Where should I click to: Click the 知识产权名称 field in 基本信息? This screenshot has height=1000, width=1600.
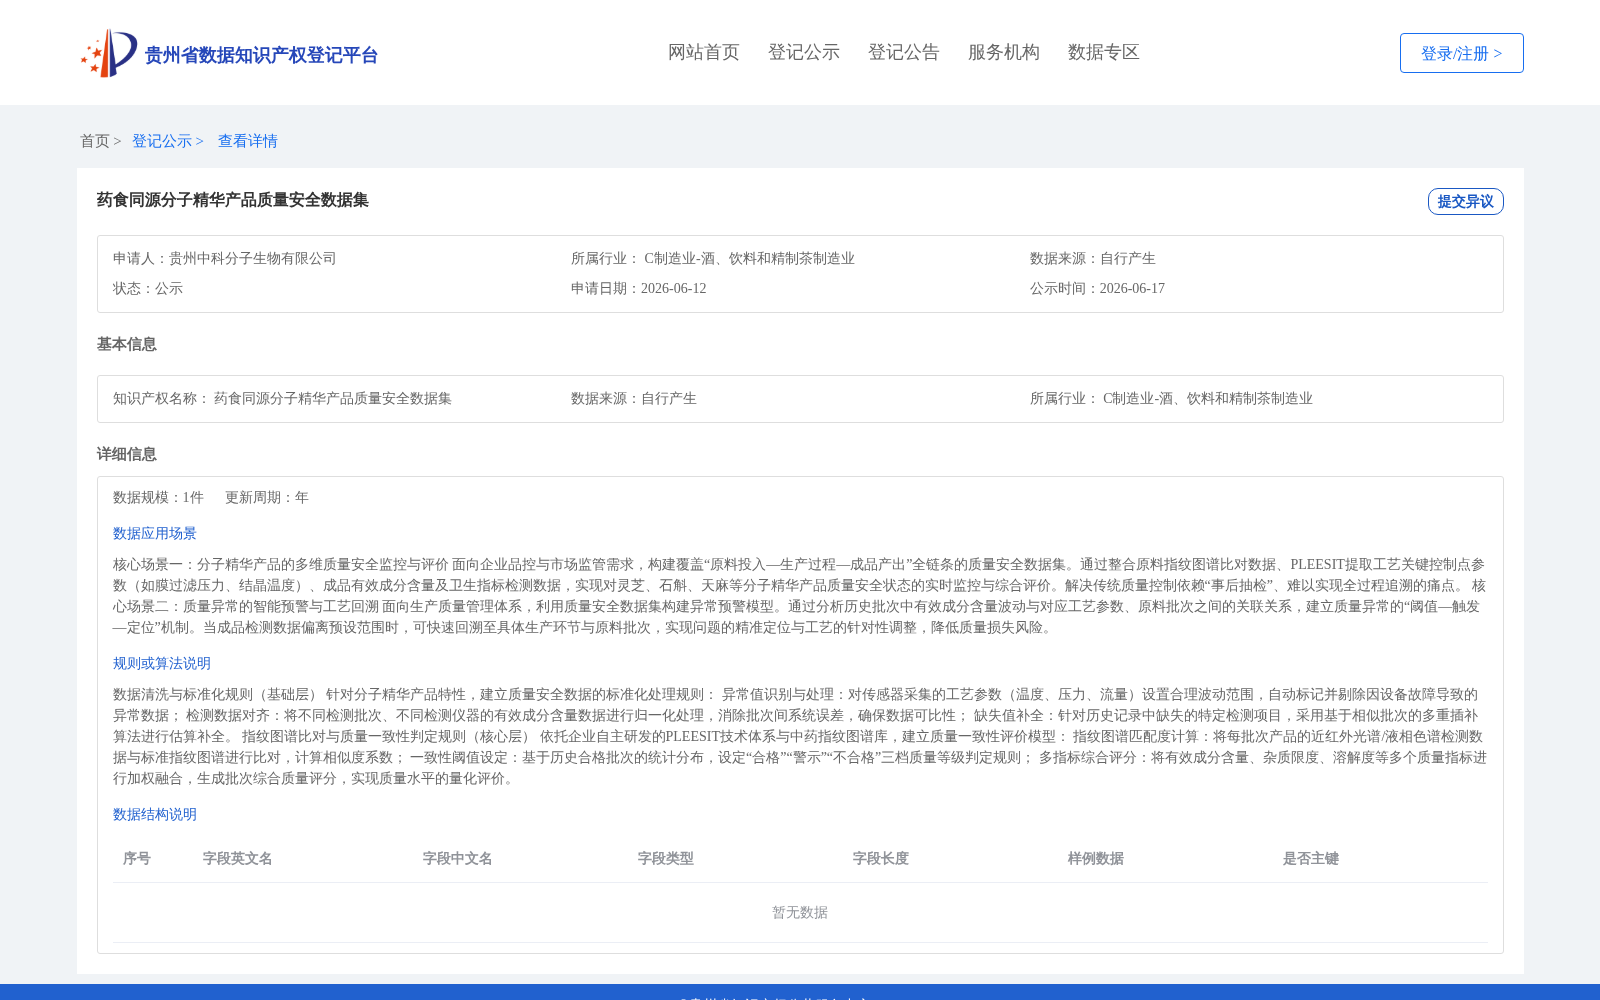(x=282, y=398)
